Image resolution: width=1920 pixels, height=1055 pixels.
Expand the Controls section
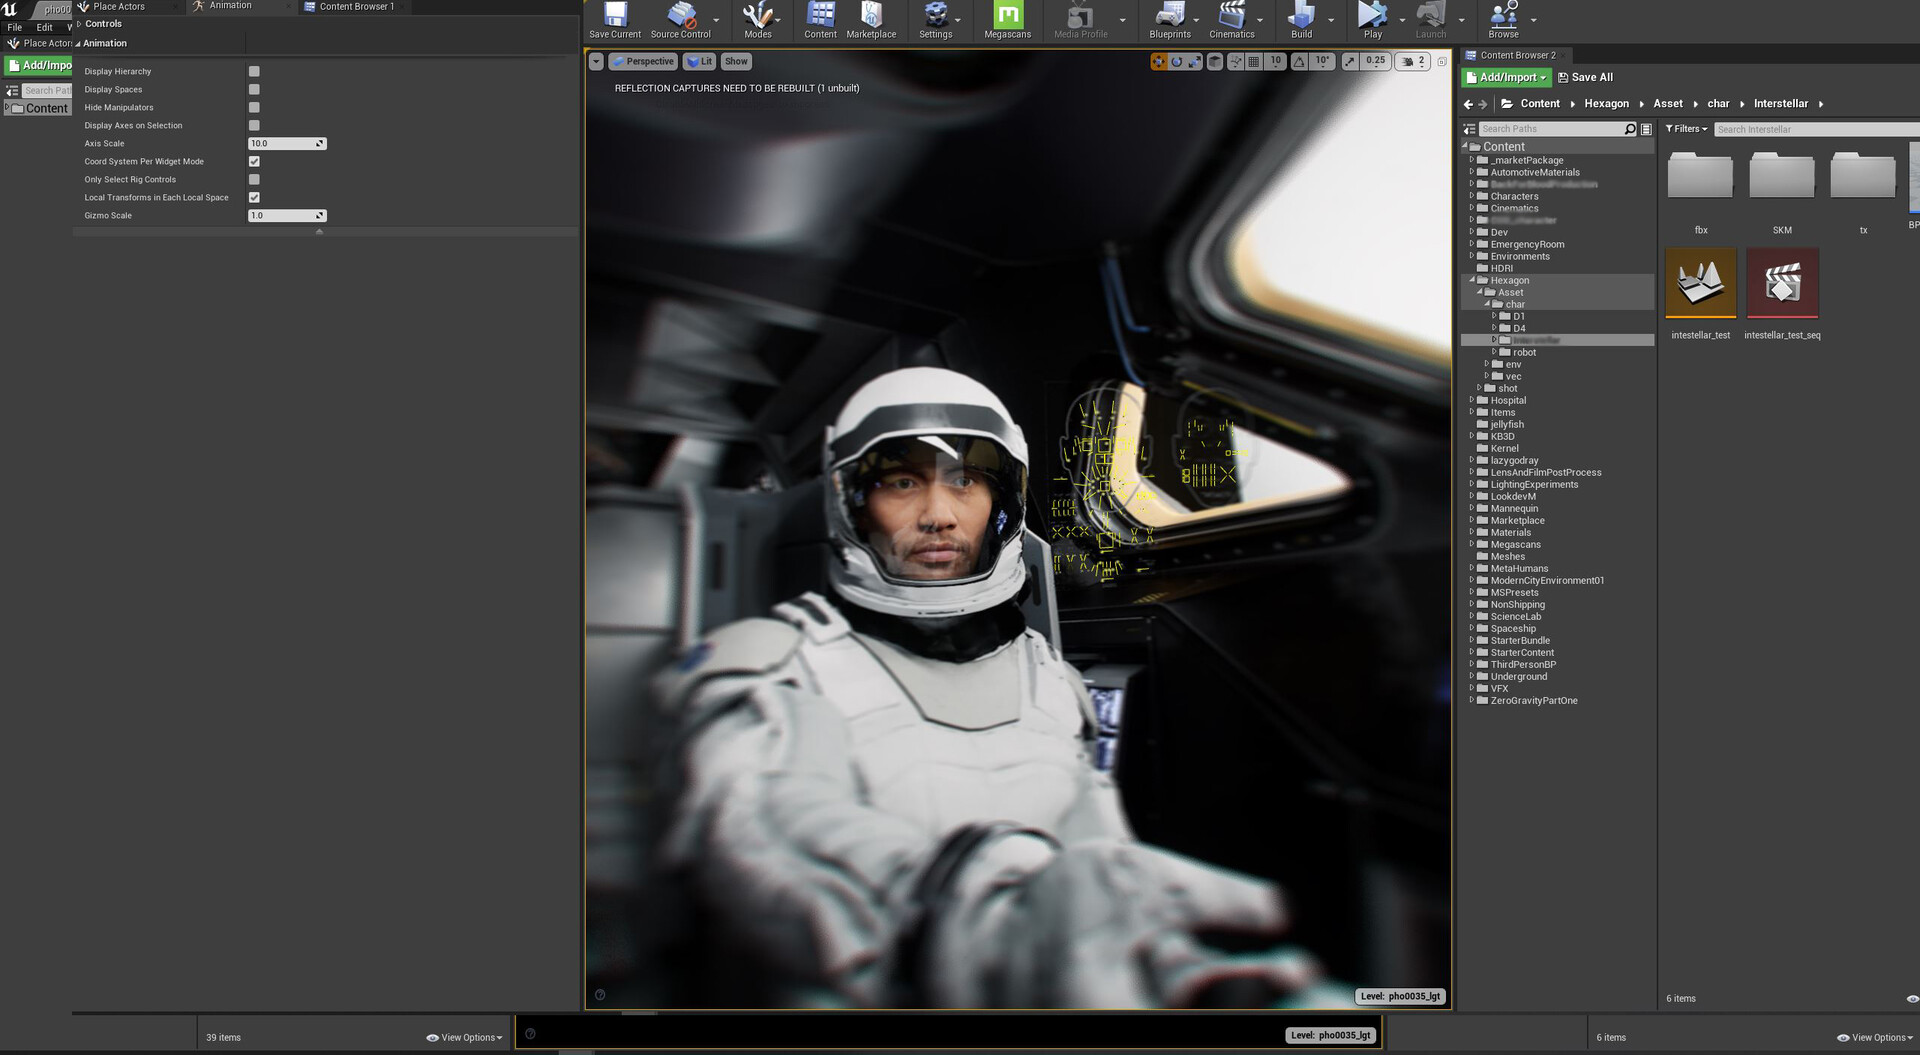tap(79, 24)
